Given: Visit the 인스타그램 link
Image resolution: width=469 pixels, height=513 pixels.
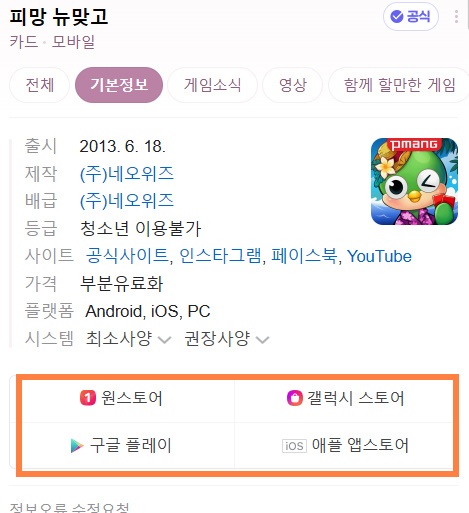Looking at the screenshot, I should coord(221,256).
